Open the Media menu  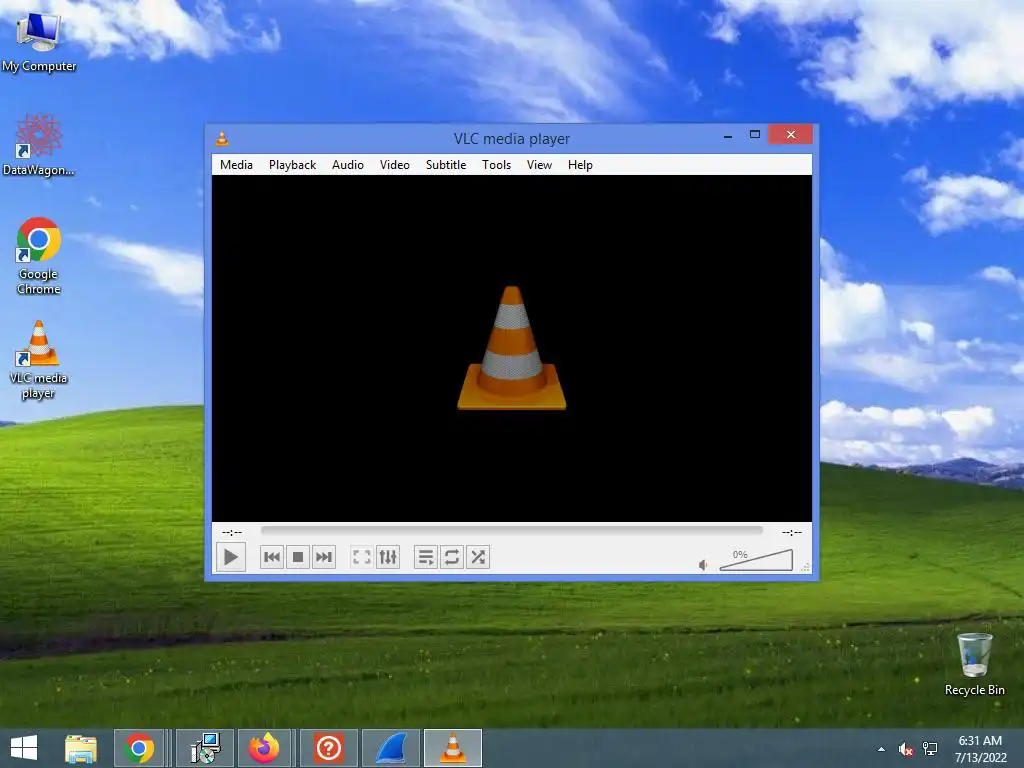click(x=236, y=165)
